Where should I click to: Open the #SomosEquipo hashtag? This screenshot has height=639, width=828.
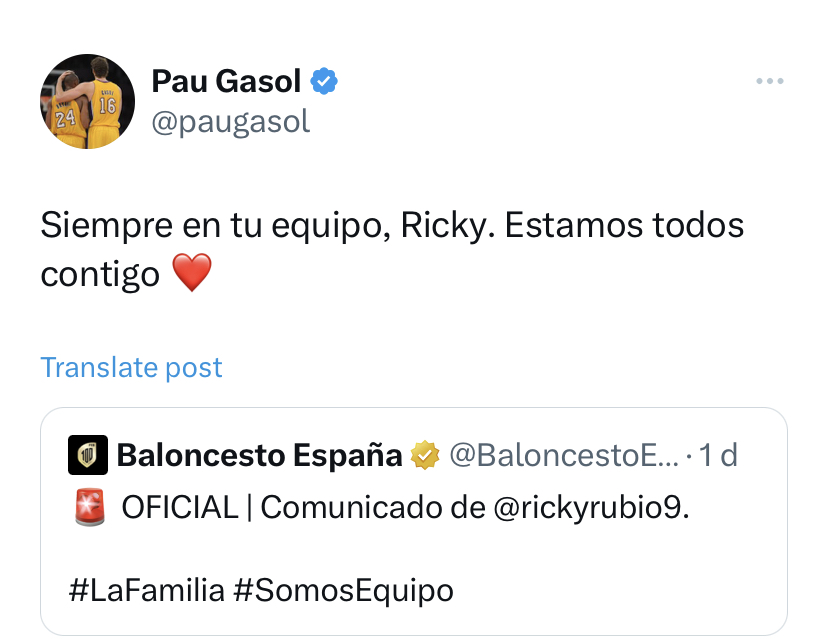pos(343,590)
